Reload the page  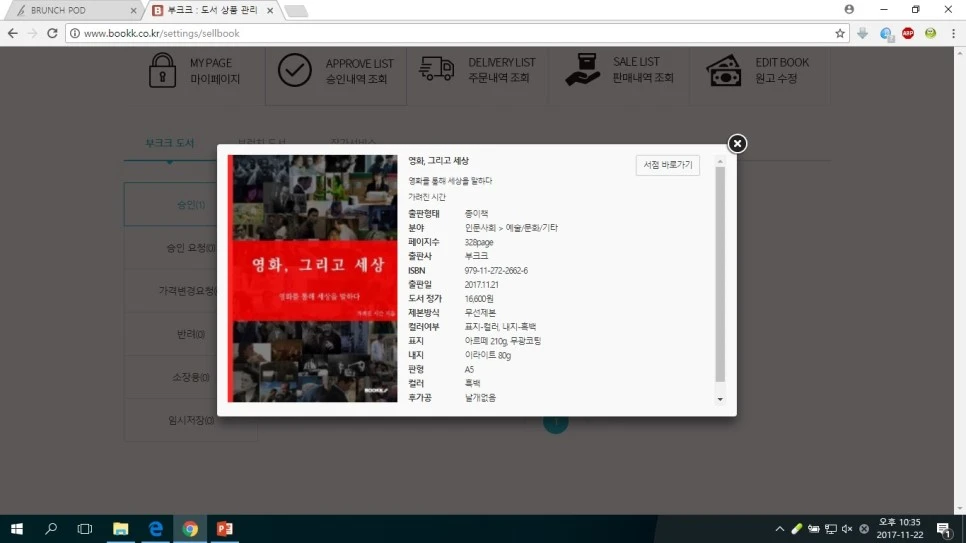[x=52, y=33]
